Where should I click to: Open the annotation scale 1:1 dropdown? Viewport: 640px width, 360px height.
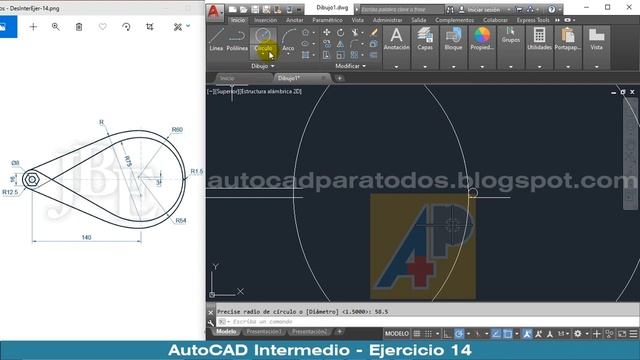[563, 334]
